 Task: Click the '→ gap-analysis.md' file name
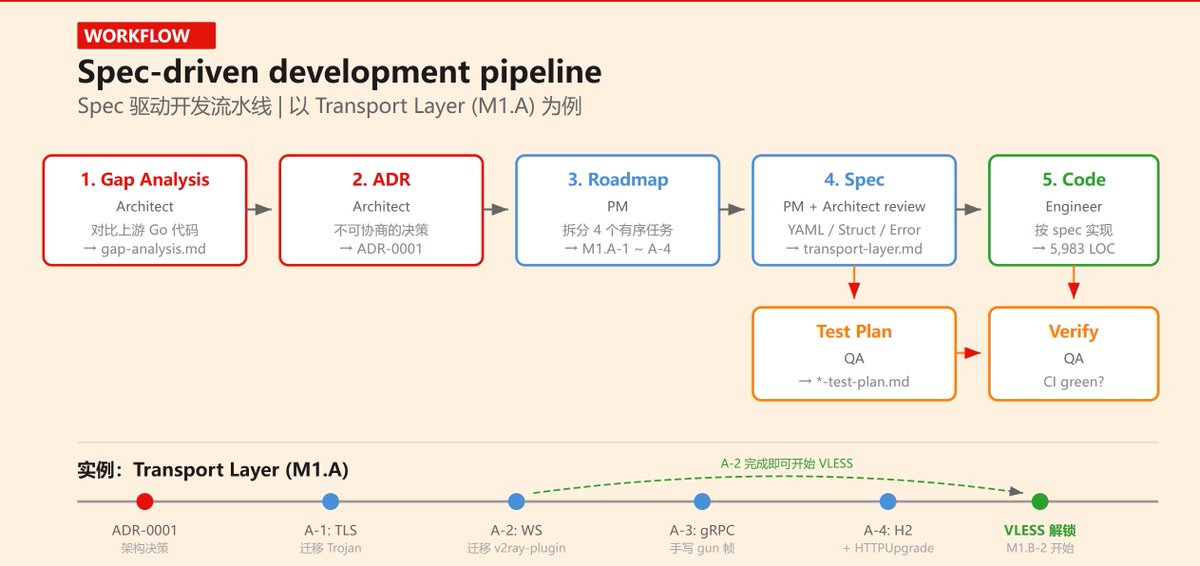pyautogui.click(x=145, y=248)
